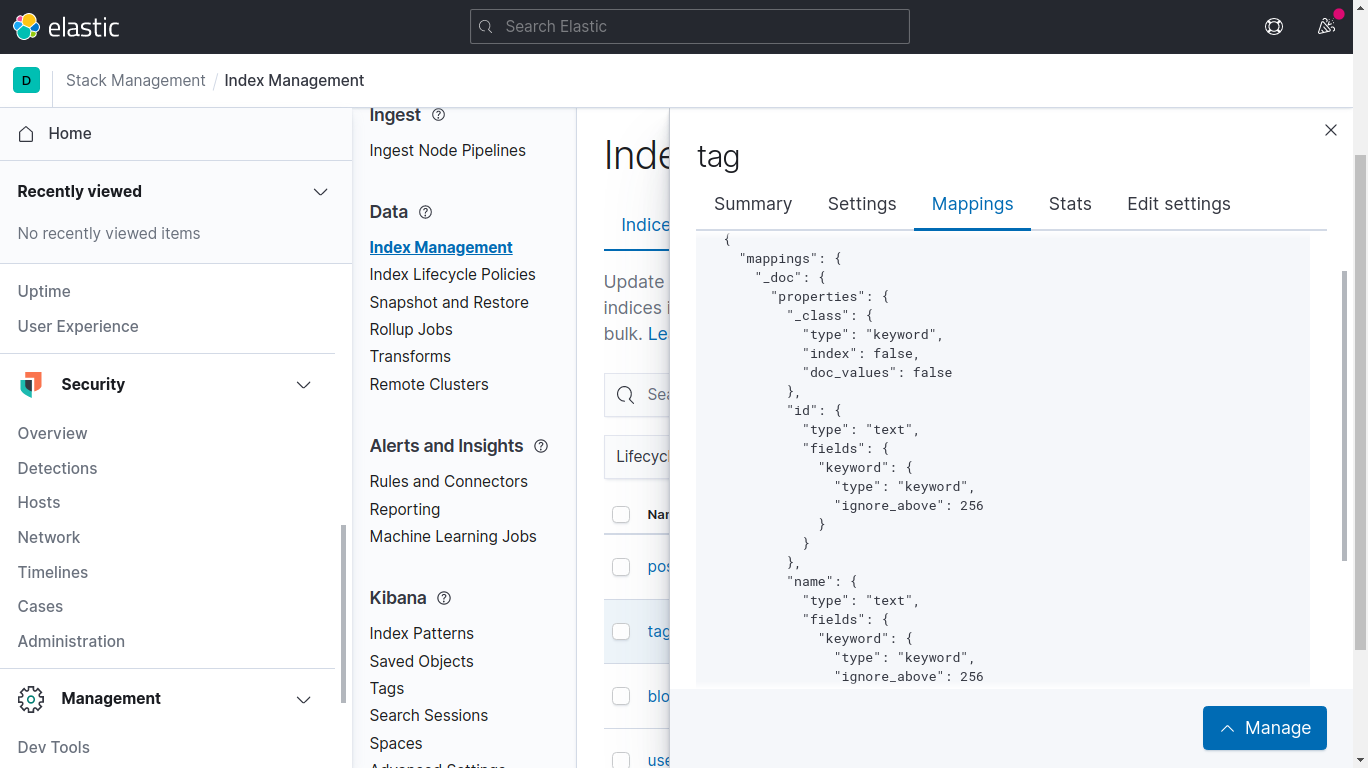
Task: Open the newsfeed celebration icon
Action: click(1326, 27)
